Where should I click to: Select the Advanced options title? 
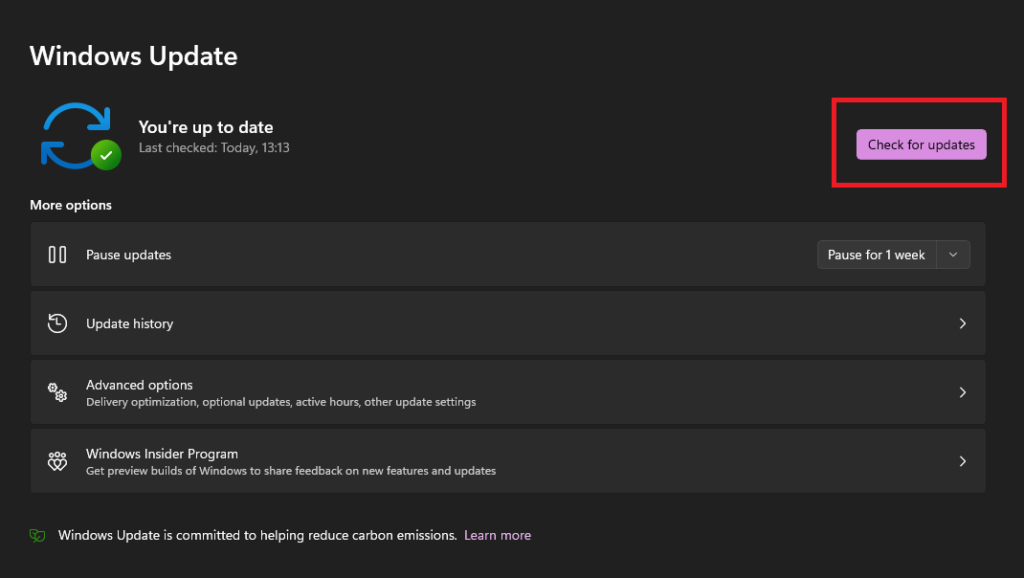point(139,385)
